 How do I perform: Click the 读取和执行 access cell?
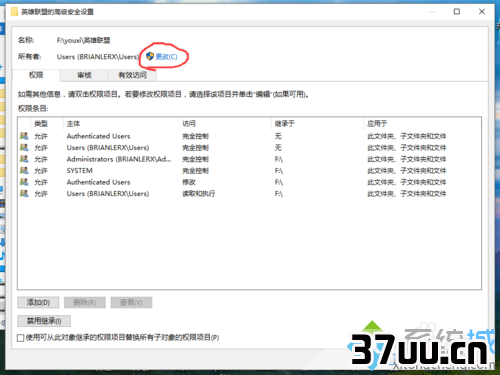point(199,194)
